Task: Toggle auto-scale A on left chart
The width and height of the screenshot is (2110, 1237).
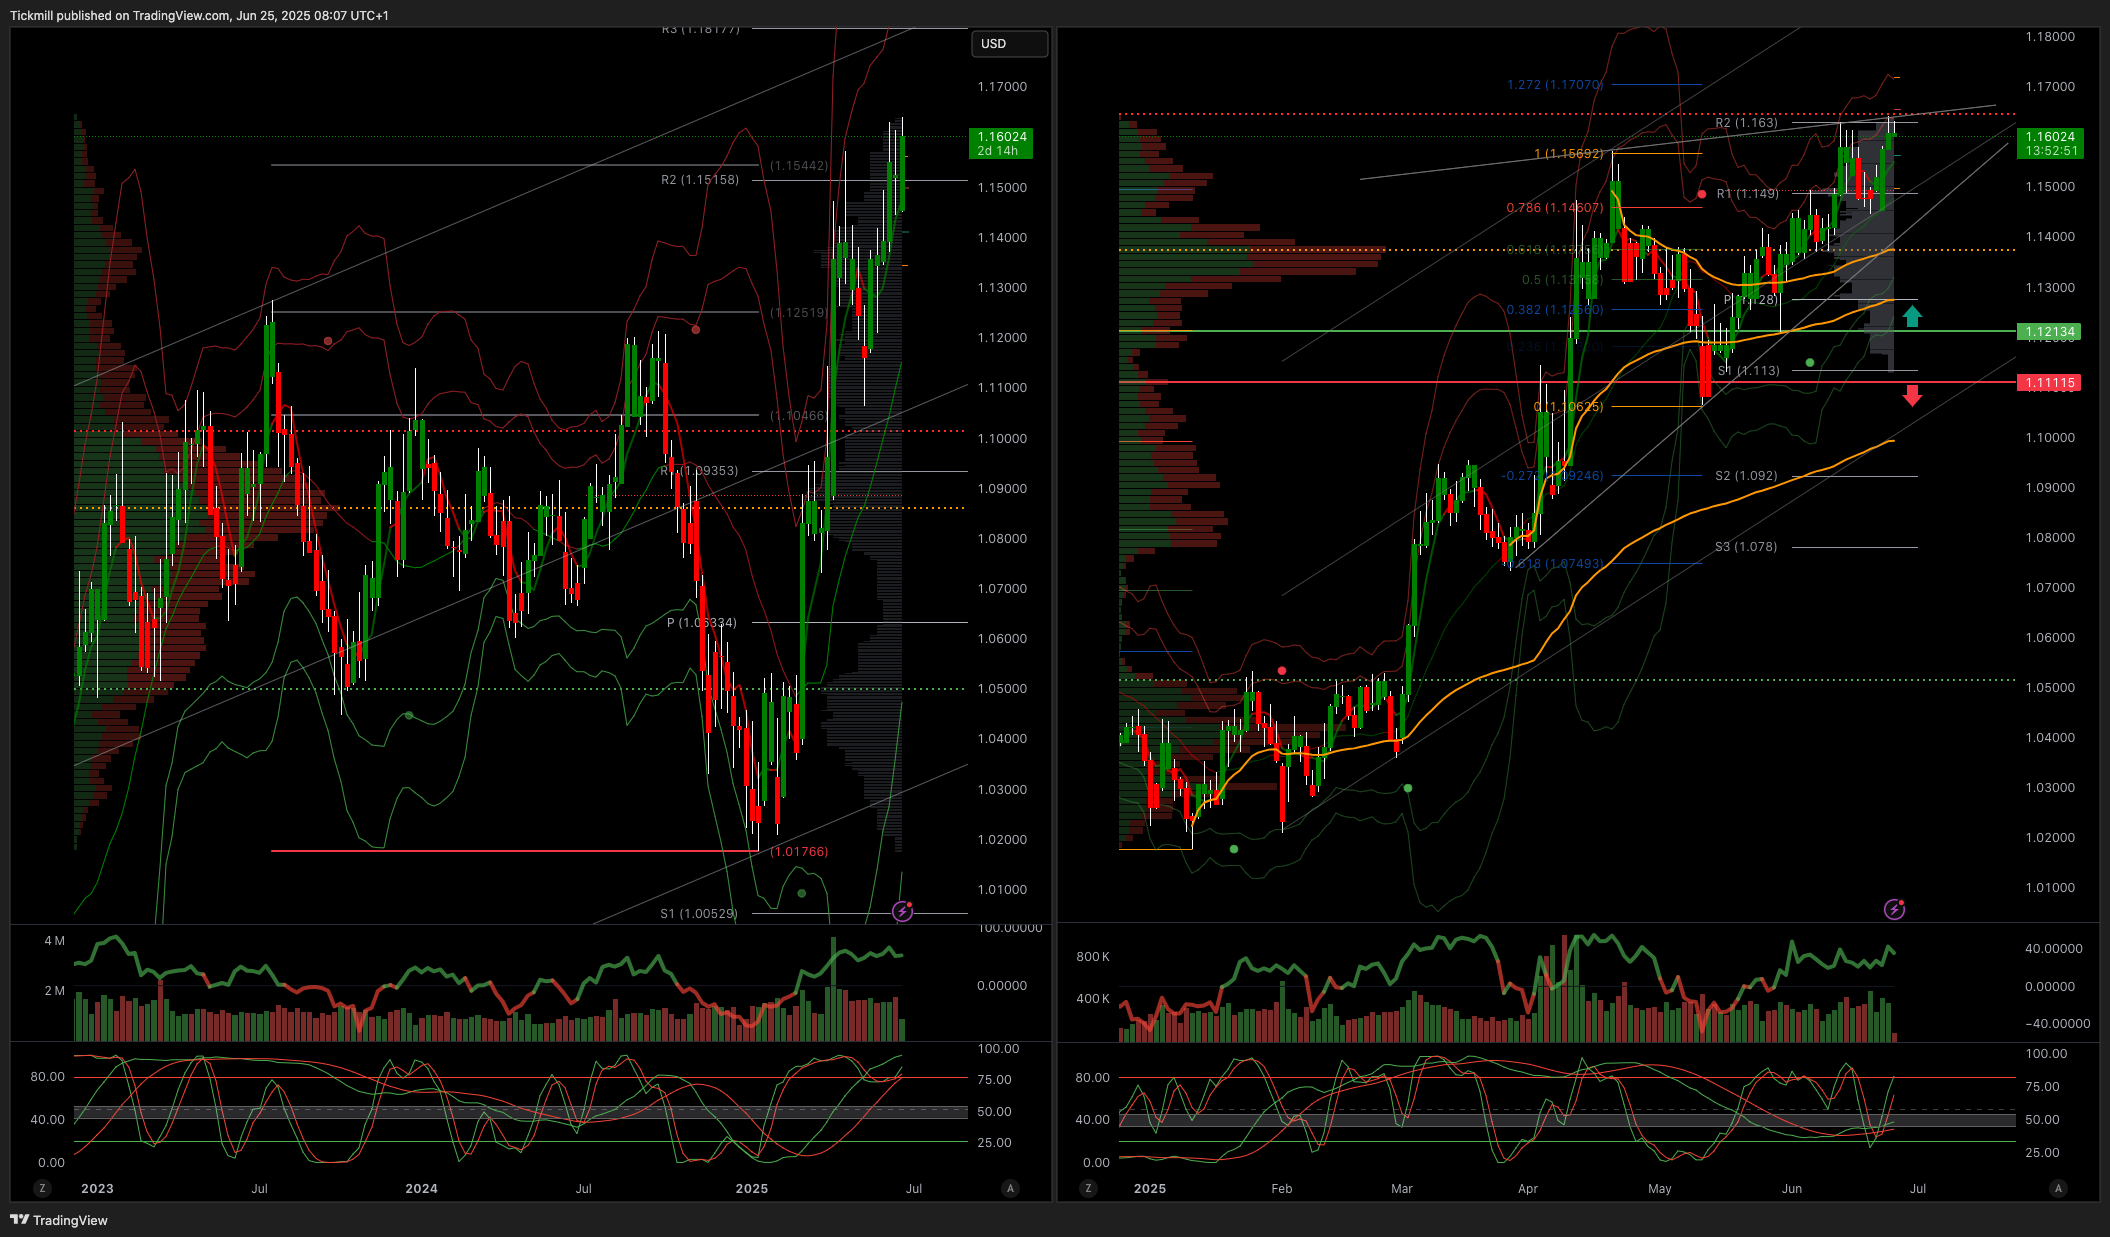Action: (1010, 1188)
